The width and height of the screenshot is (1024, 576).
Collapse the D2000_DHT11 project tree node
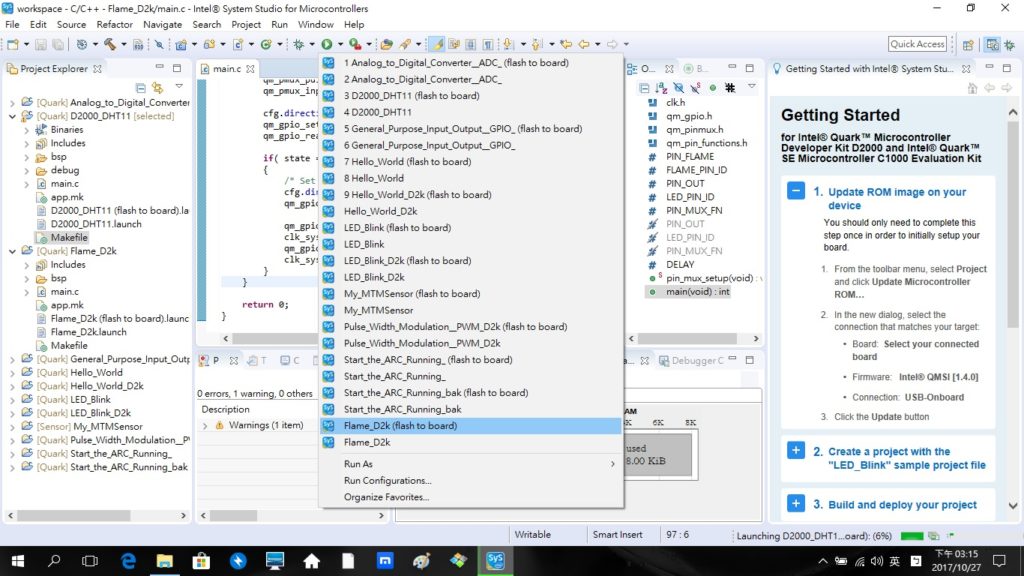12,116
